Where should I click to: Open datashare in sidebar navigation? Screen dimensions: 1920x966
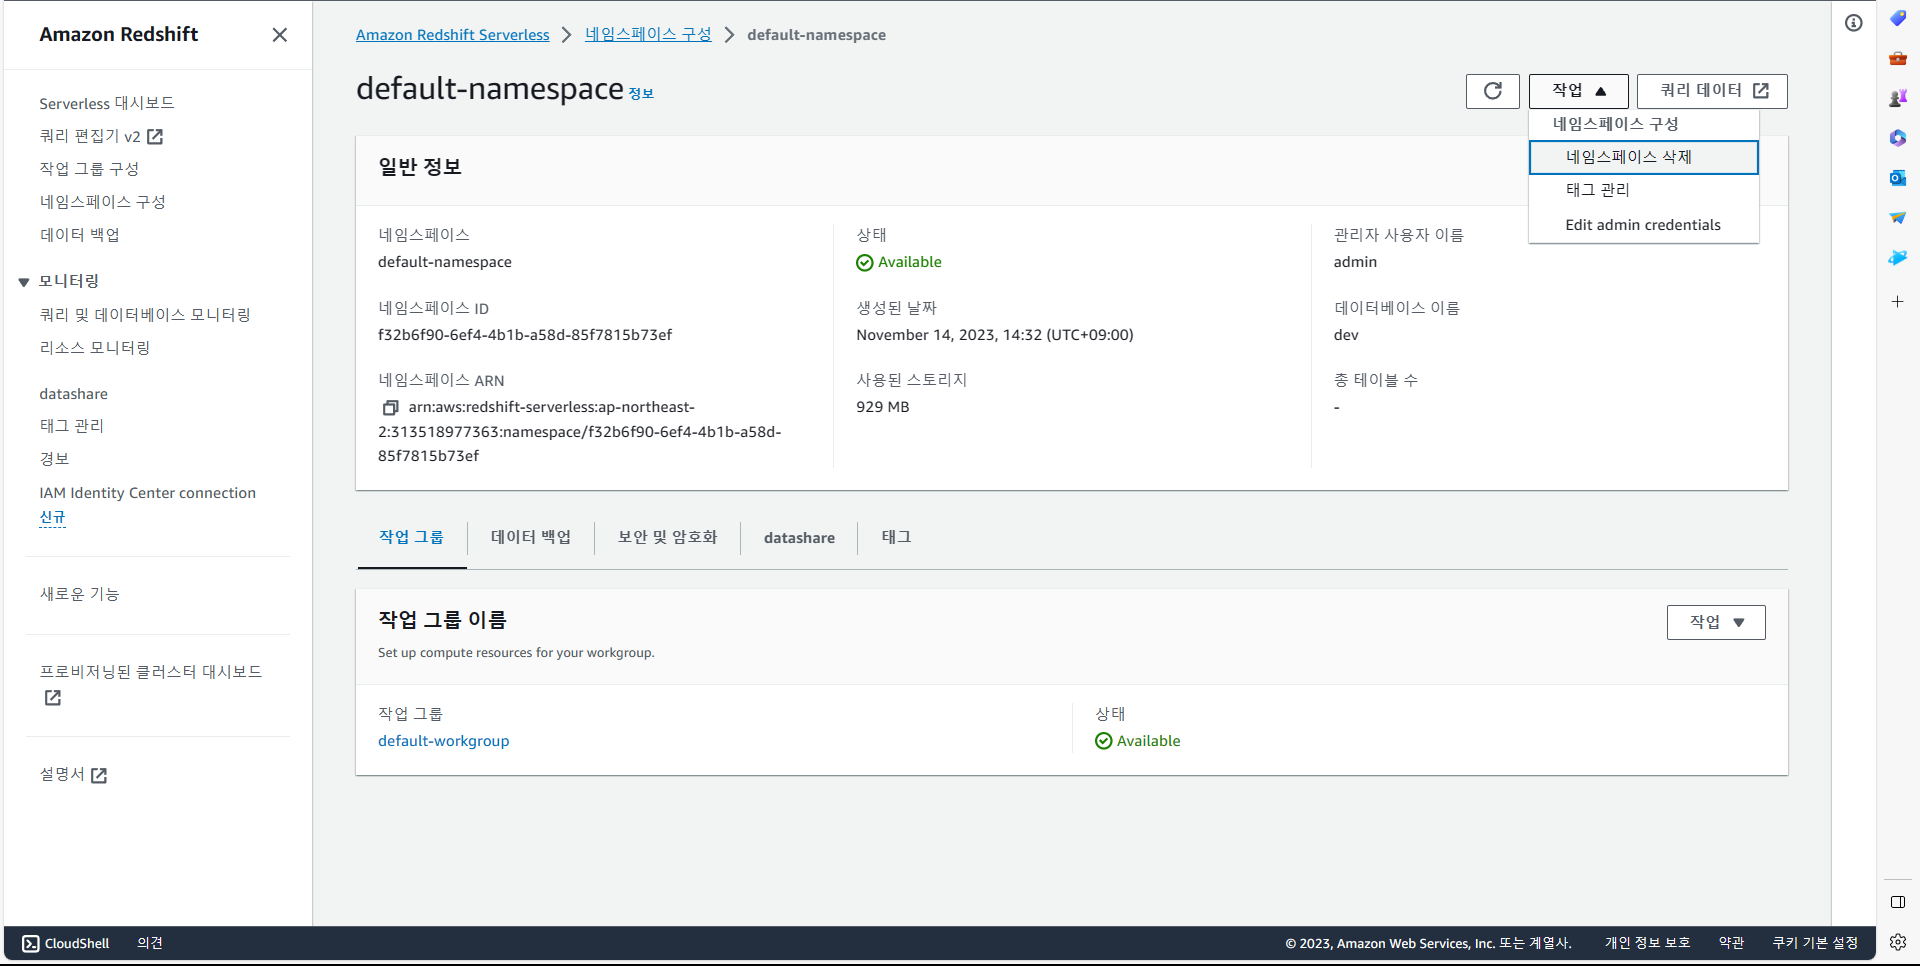coord(73,394)
